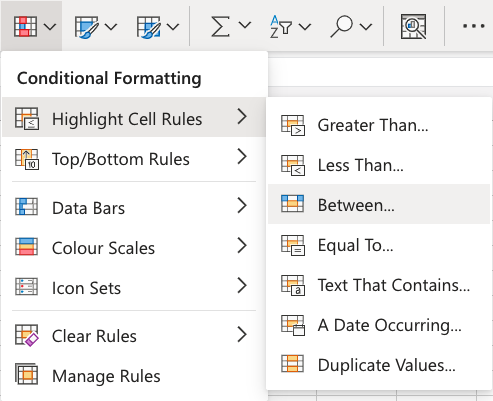This screenshot has height=401, width=493.
Task: Click the Sort & Filter icon
Action: [281, 26]
